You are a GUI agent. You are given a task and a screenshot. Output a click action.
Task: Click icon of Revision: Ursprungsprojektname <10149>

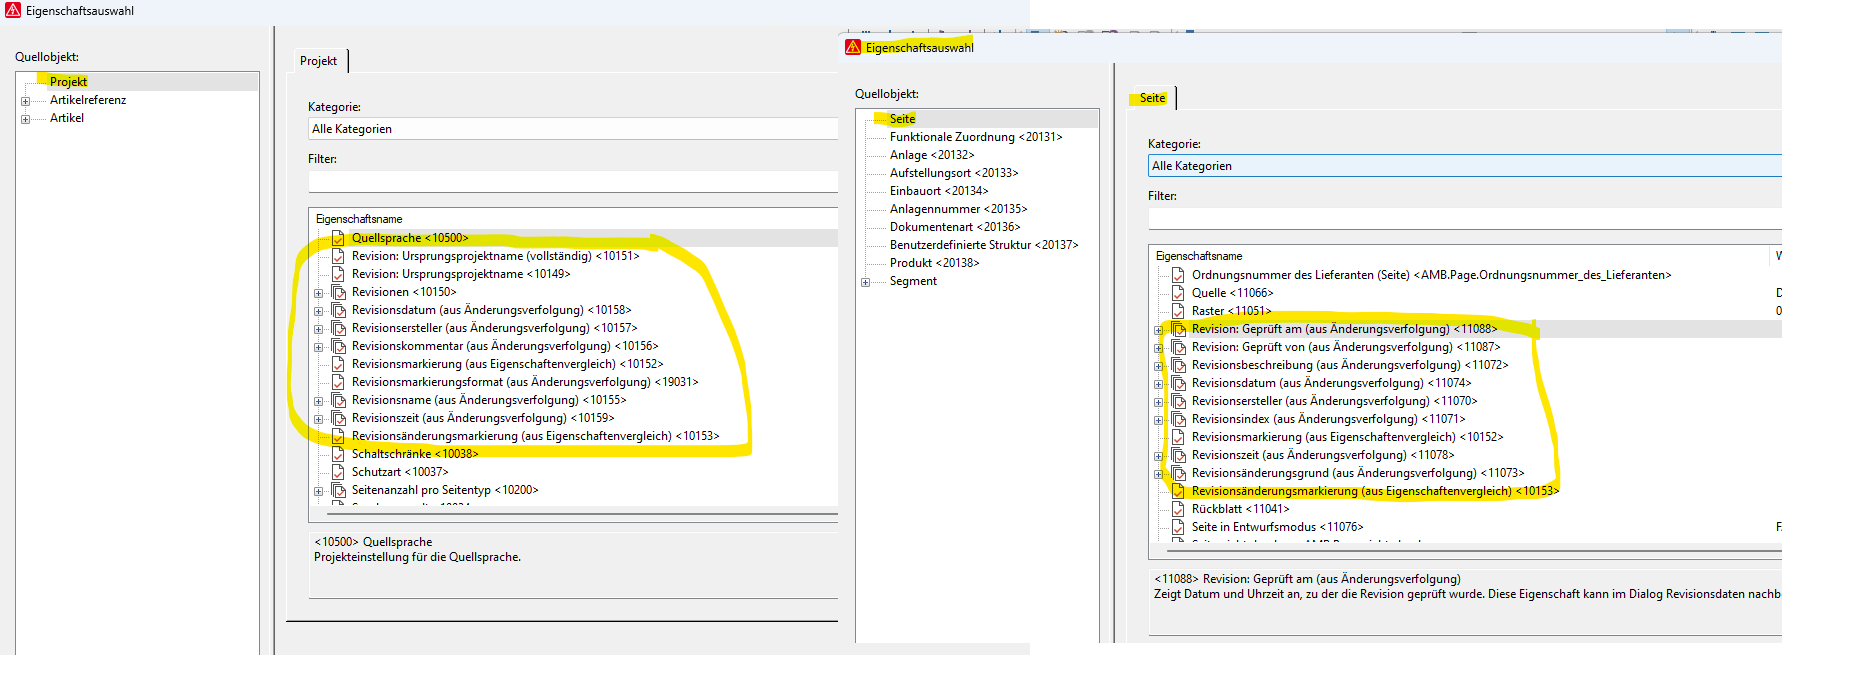point(338,274)
